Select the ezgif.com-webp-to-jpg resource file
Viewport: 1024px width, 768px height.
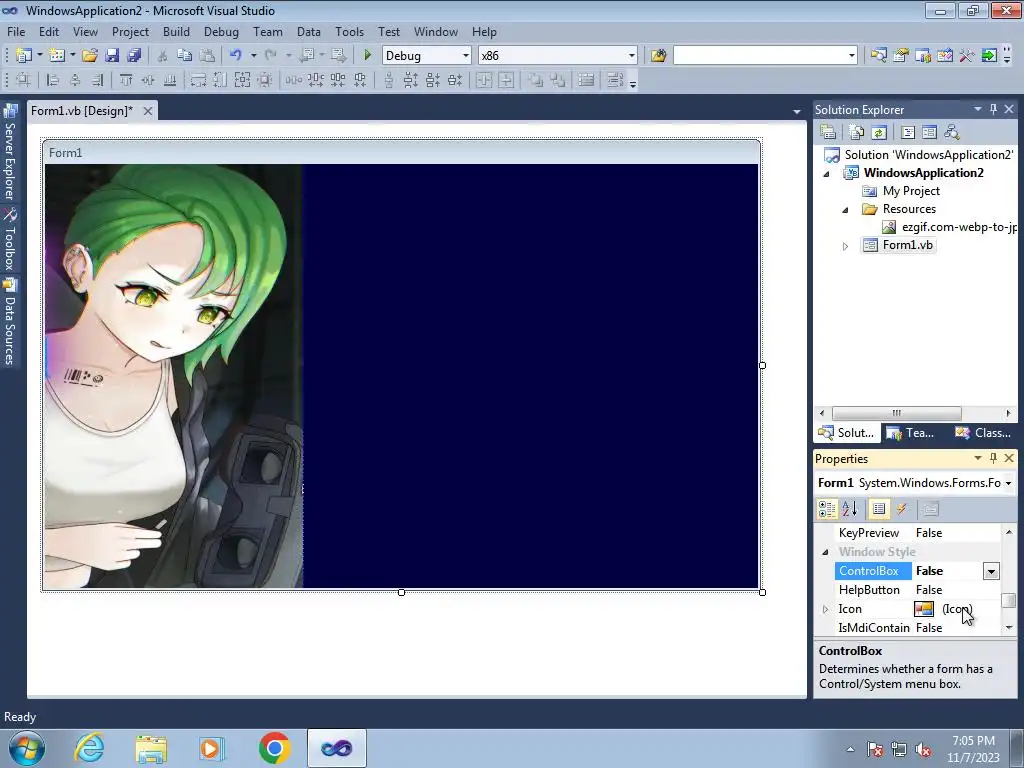click(949, 227)
